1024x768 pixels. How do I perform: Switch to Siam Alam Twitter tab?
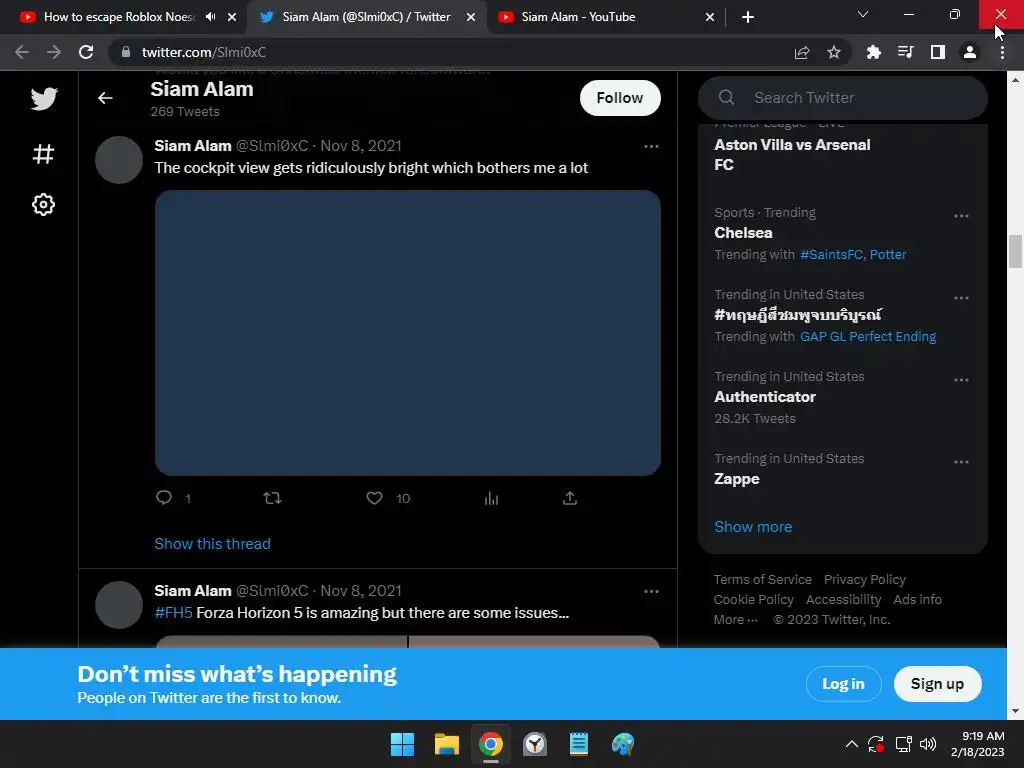click(366, 17)
